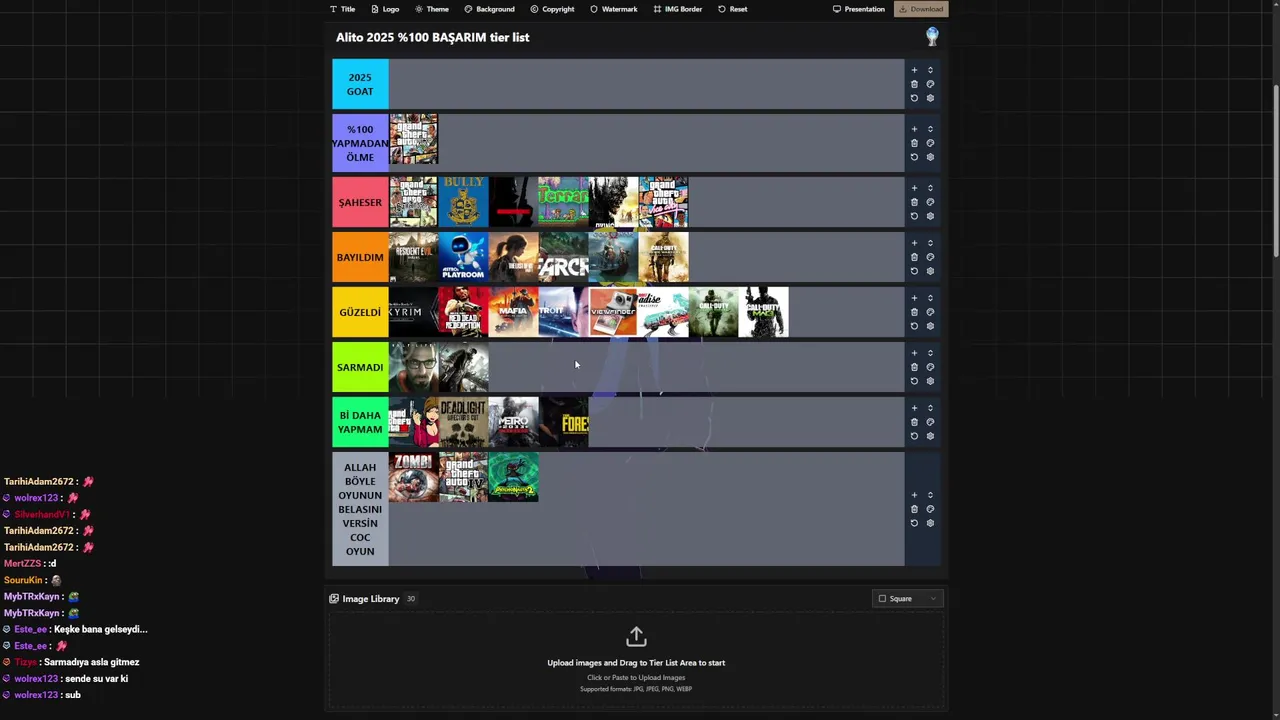Click the plus icon on %100 YAPMADAN ÖLME row
The height and width of the screenshot is (720, 1280).
(914, 129)
